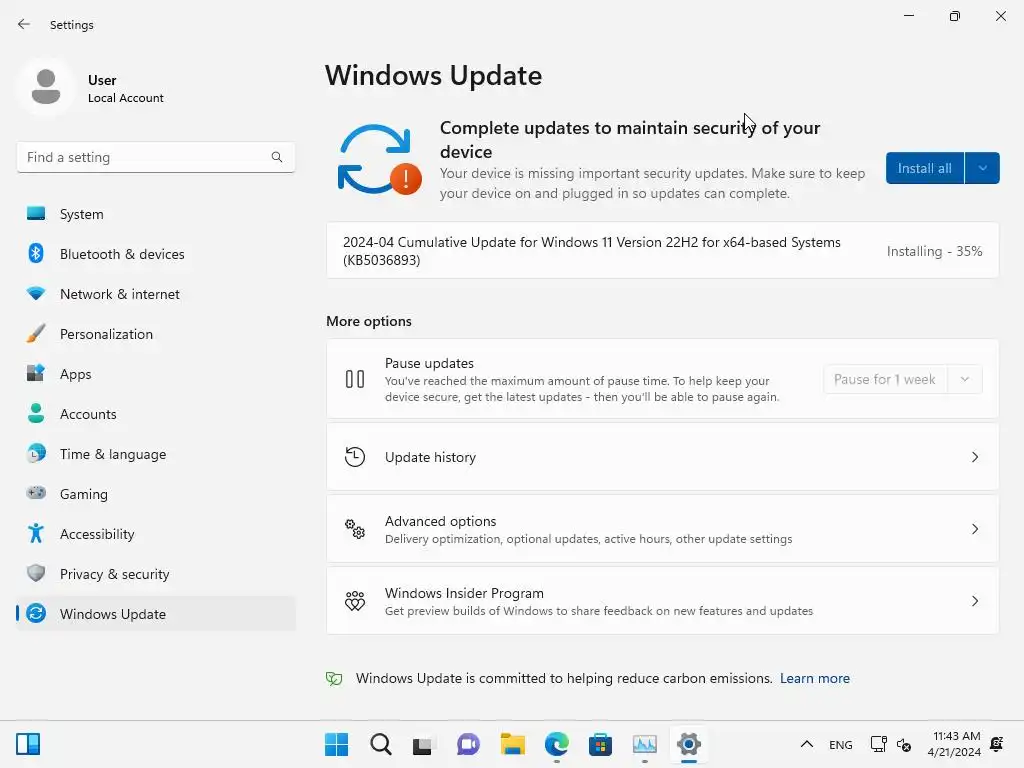Viewport: 1024px width, 768px height.
Task: Open the Widgets panel on taskbar
Action: 28,744
